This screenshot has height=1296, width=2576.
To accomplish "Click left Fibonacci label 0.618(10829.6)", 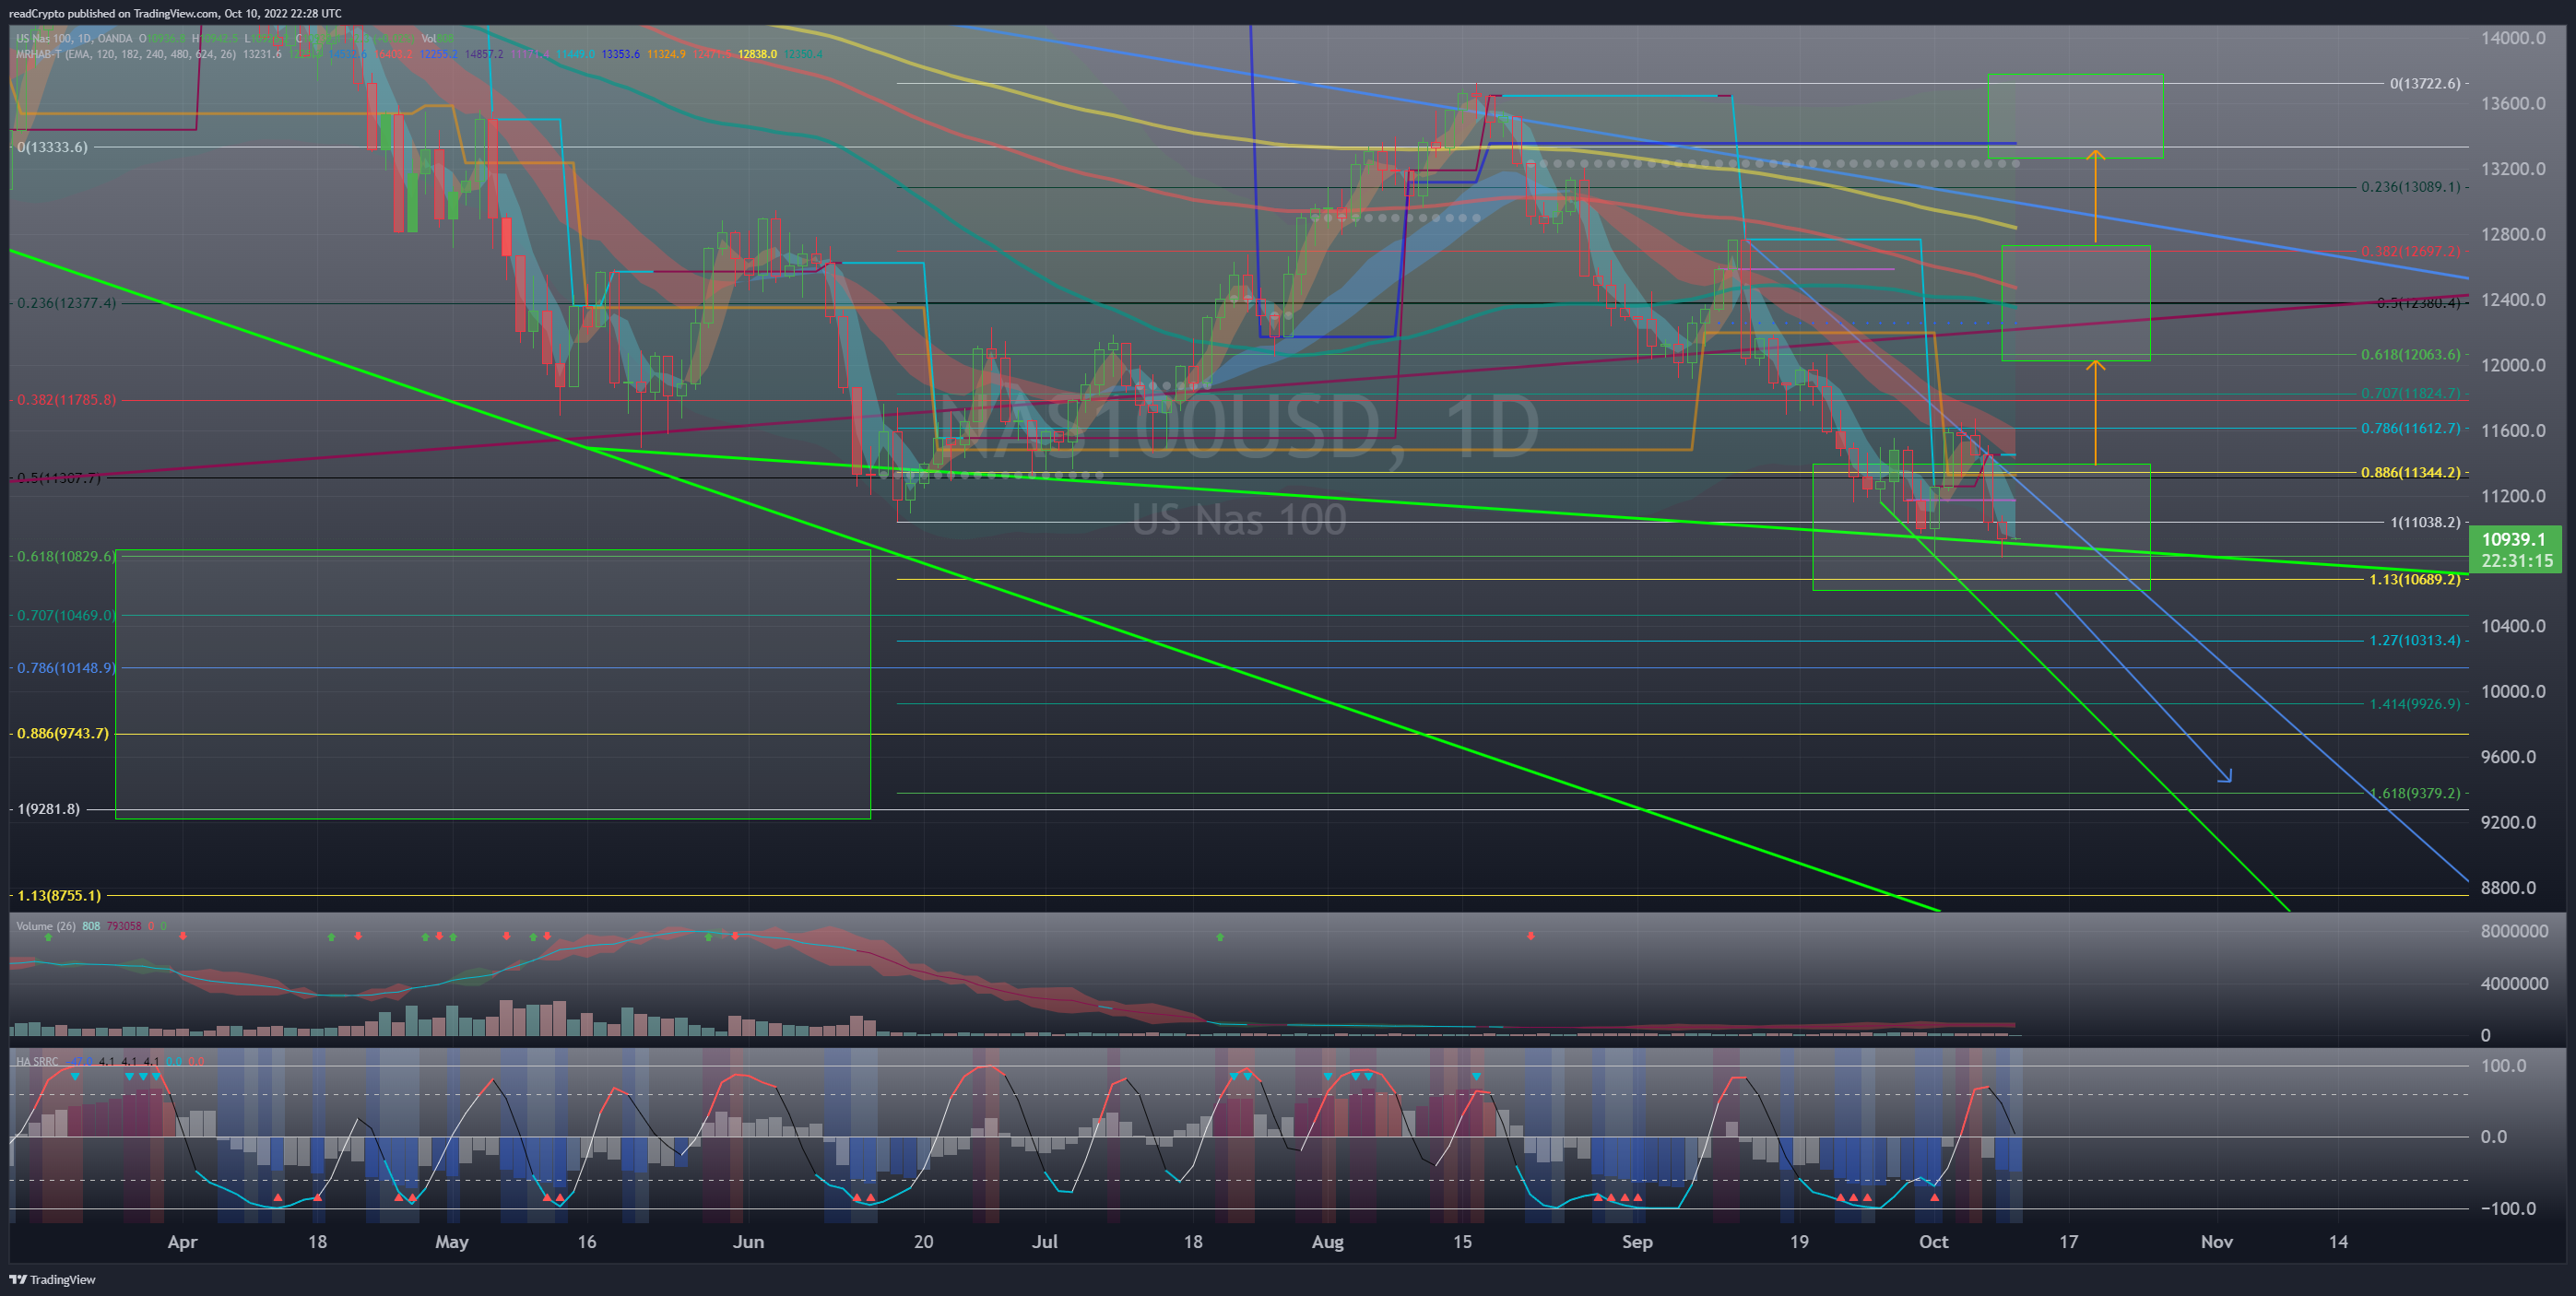I will click(x=66, y=556).
